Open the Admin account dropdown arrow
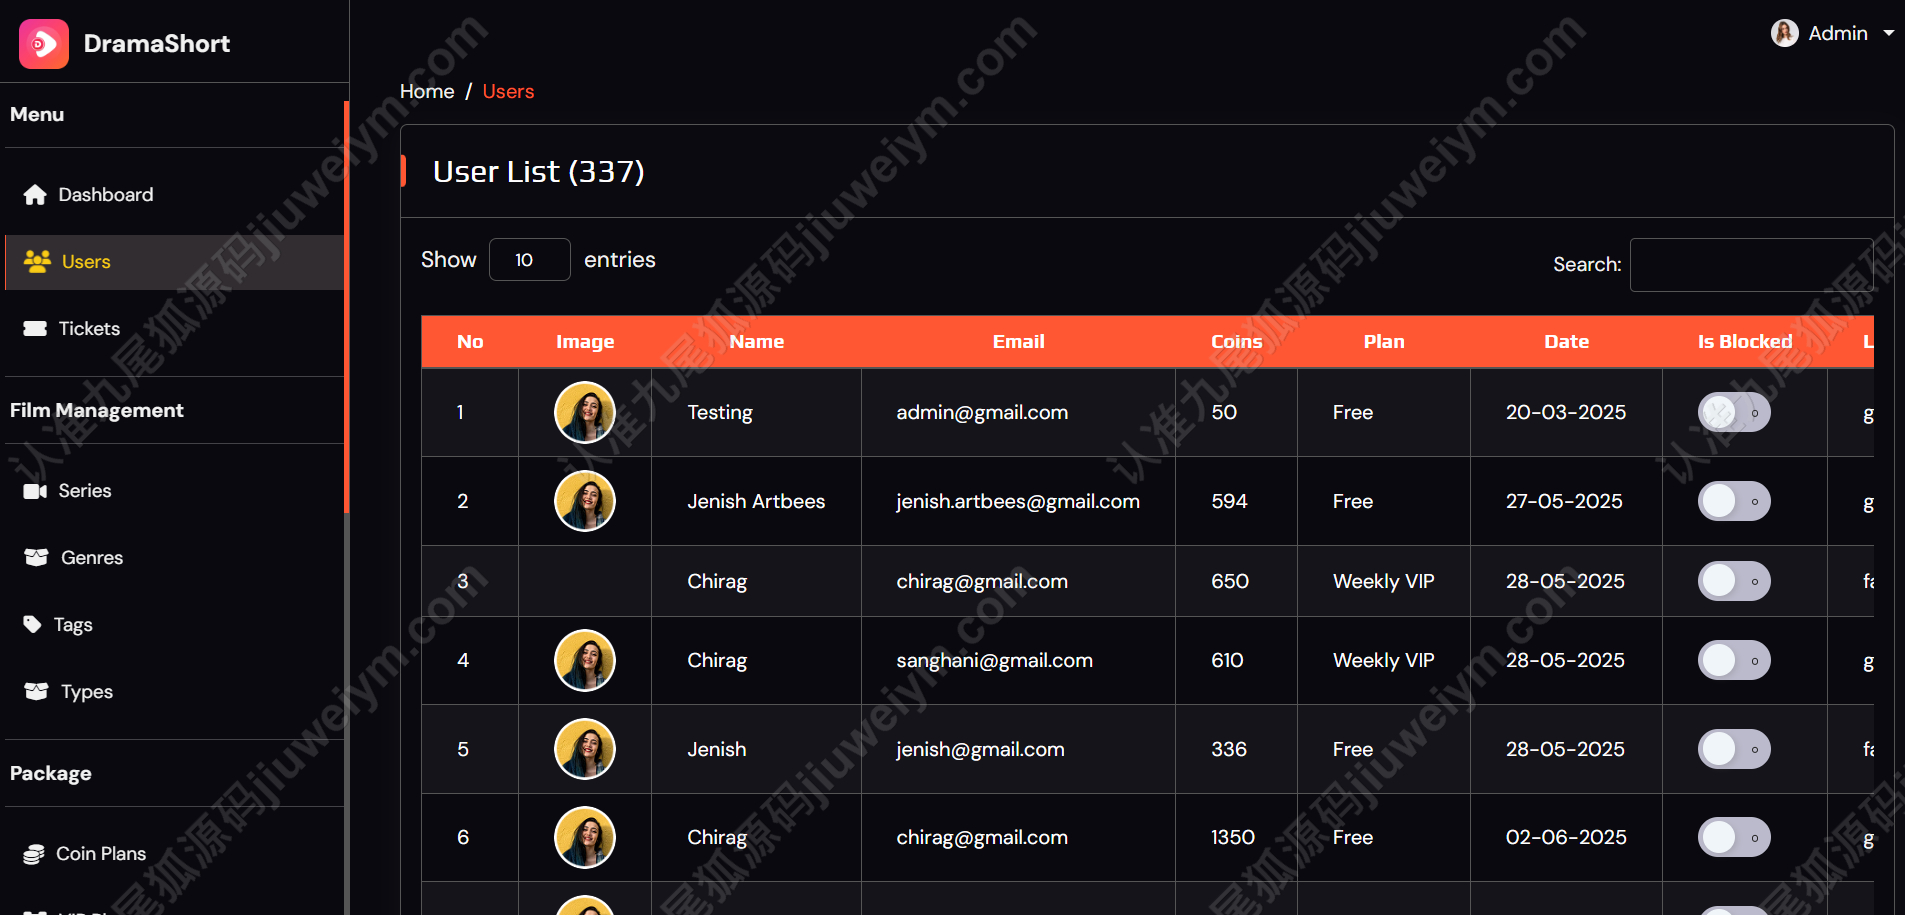Viewport: 1905px width, 915px height. (1889, 33)
